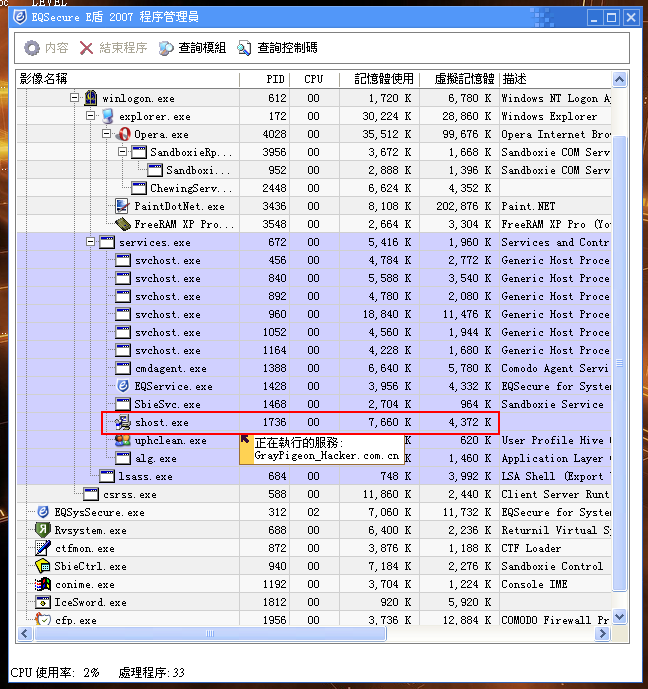Select svchost.exe row with PID 840

point(314,278)
